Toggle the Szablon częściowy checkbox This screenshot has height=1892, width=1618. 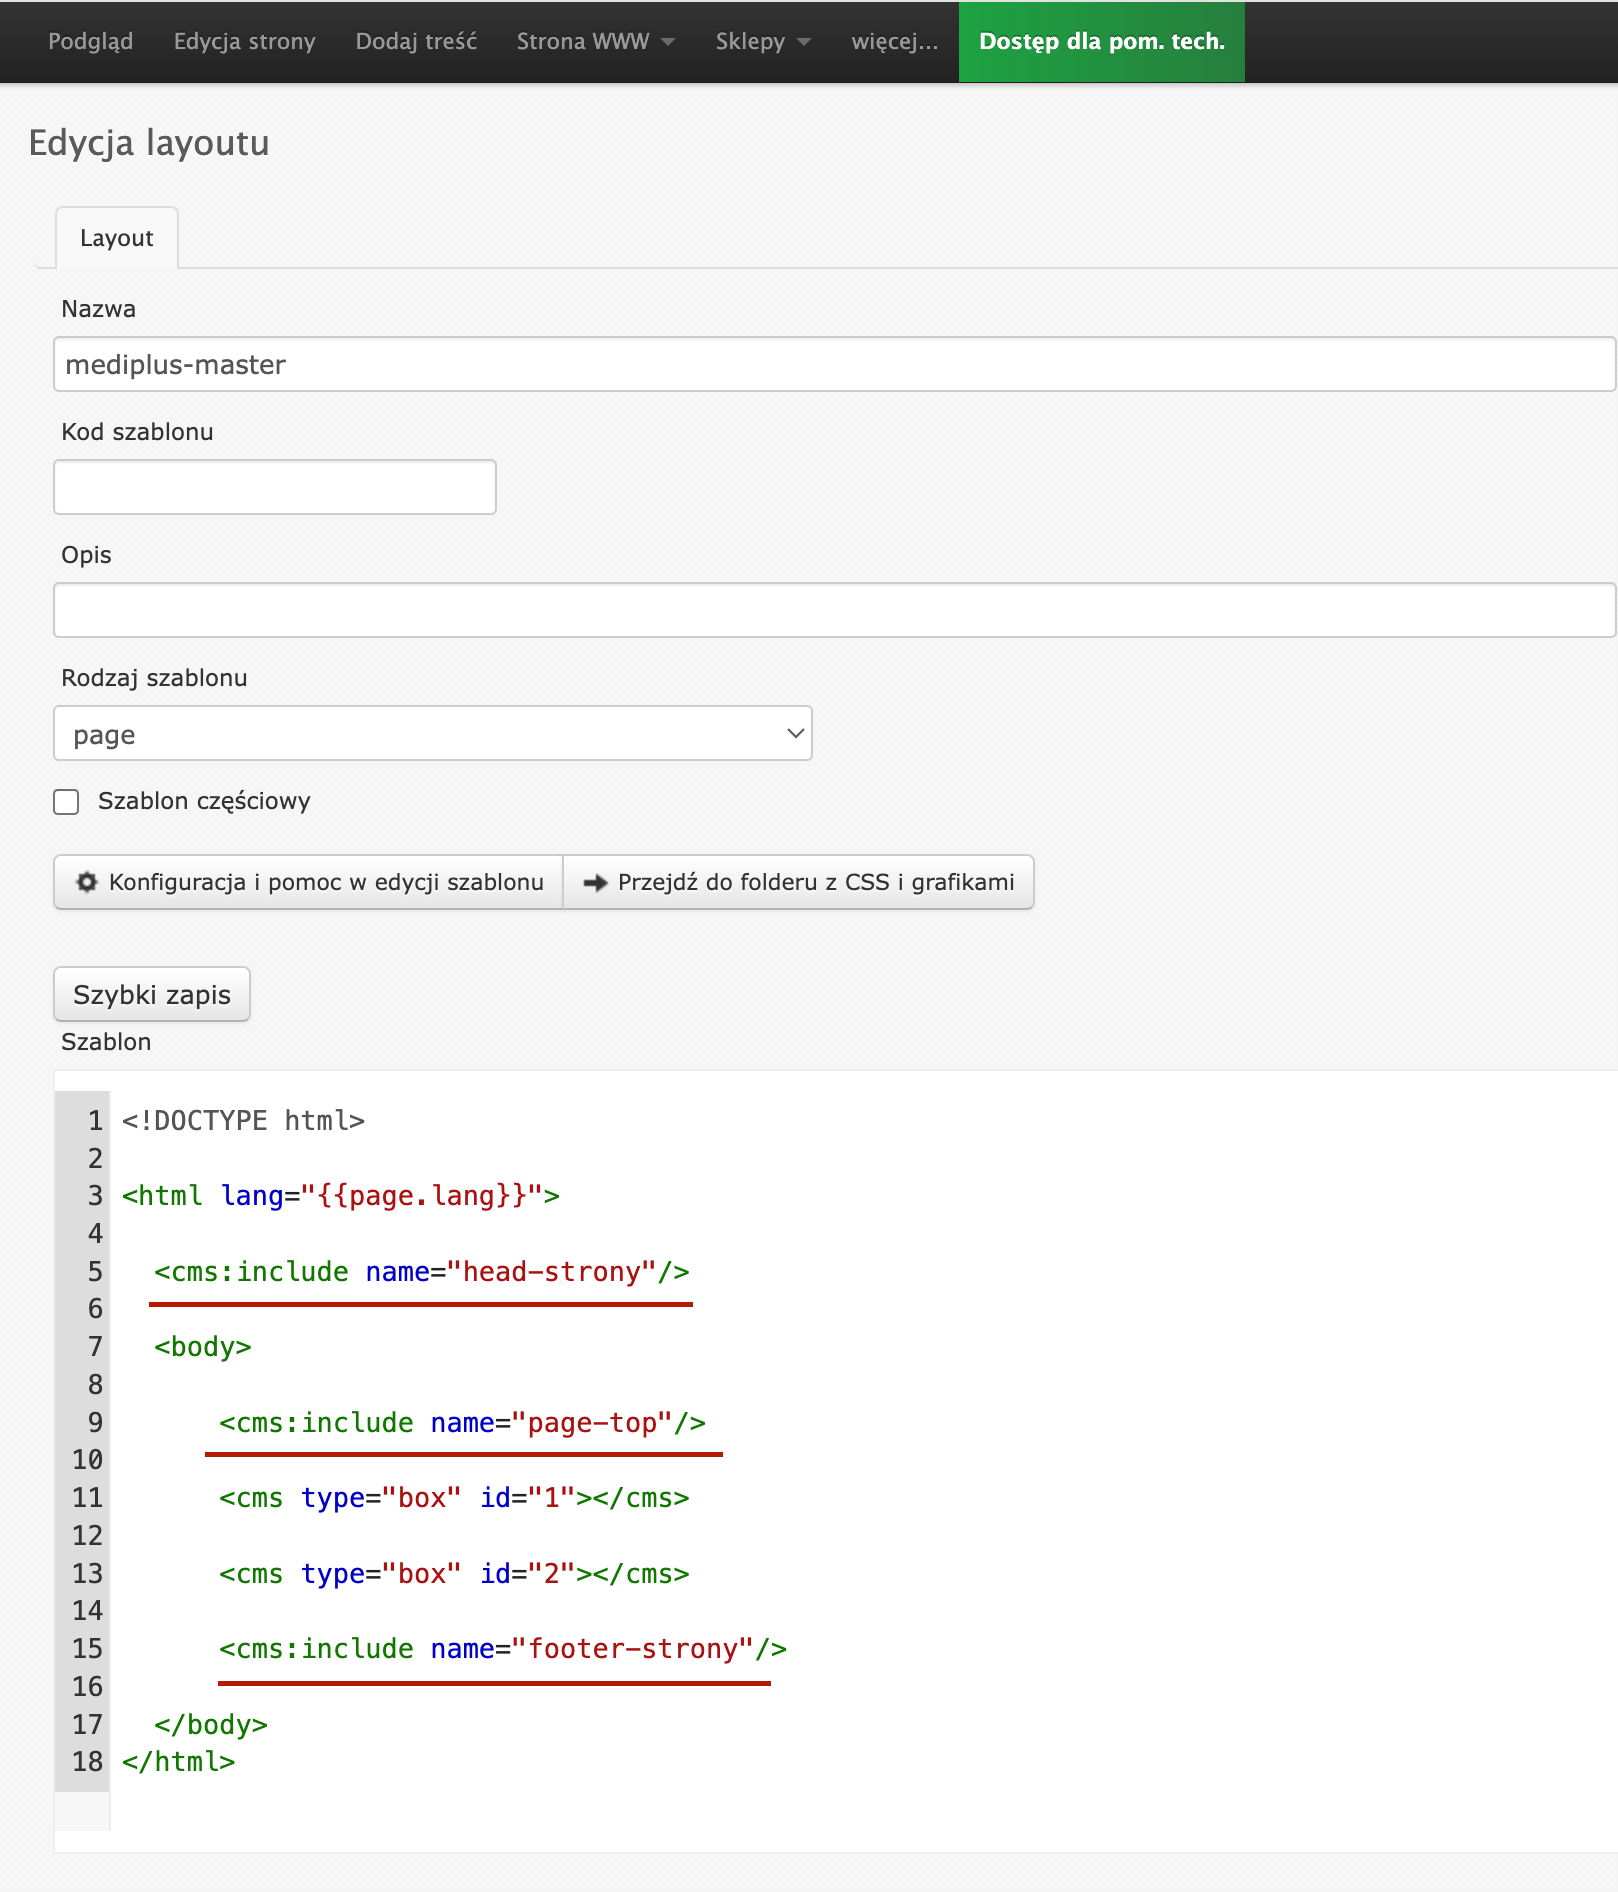(66, 802)
